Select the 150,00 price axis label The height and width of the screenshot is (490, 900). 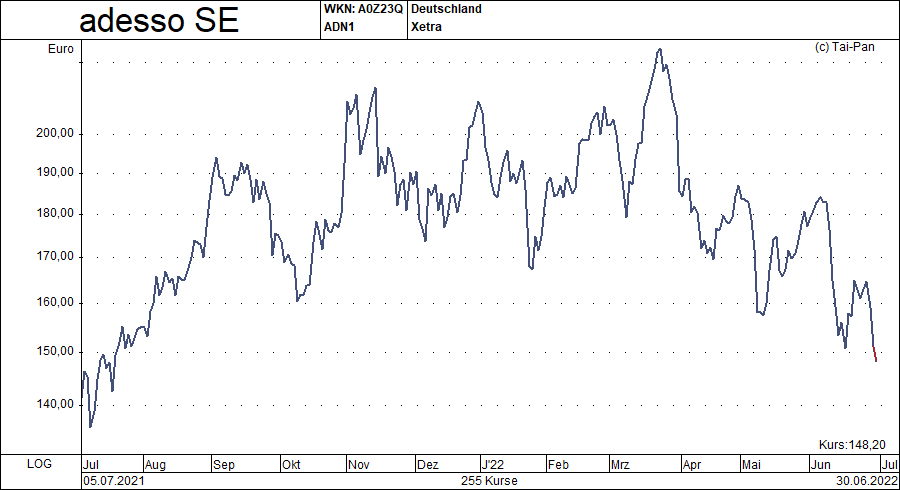(x=55, y=351)
